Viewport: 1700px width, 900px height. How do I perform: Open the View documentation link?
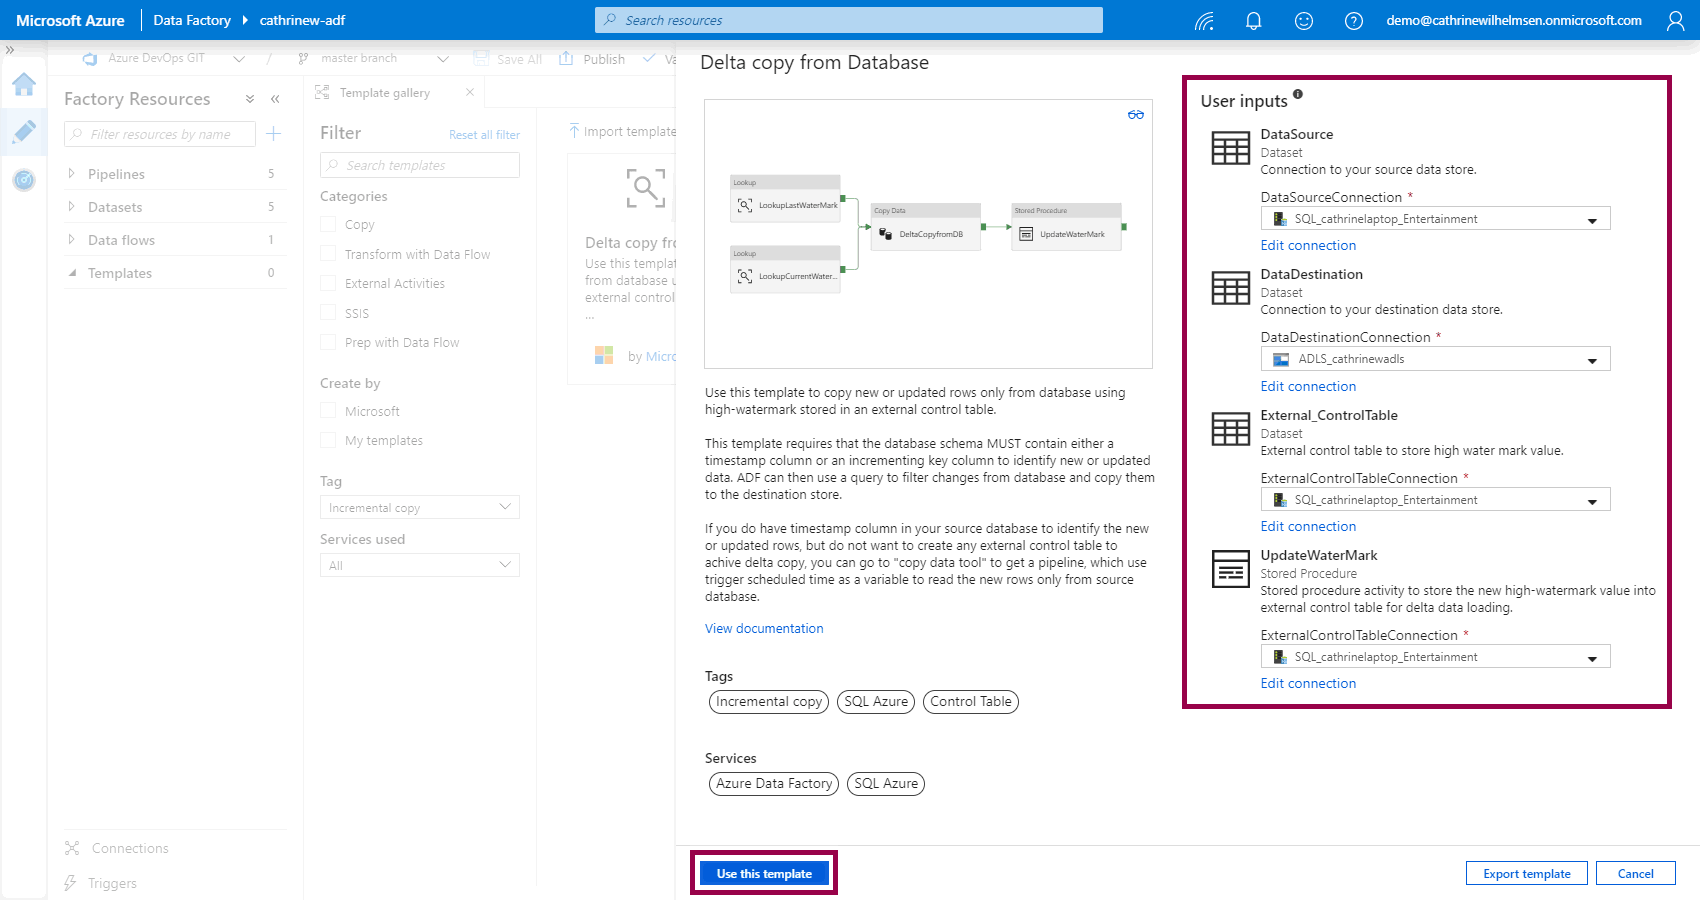click(764, 629)
